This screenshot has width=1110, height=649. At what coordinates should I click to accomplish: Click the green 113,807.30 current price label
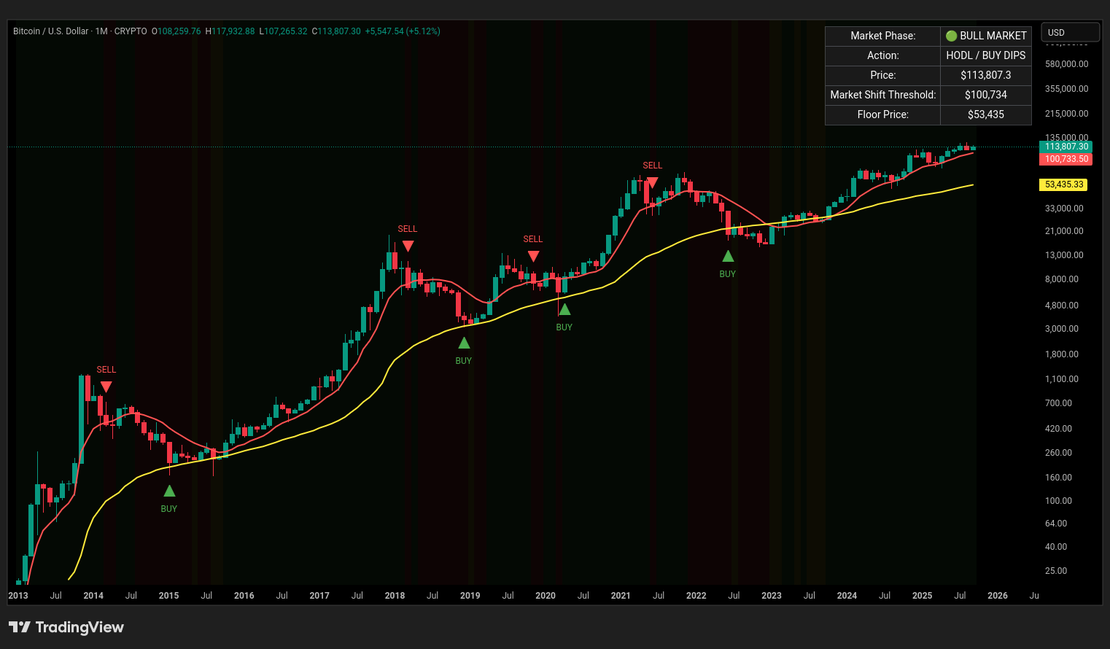(x=1065, y=146)
